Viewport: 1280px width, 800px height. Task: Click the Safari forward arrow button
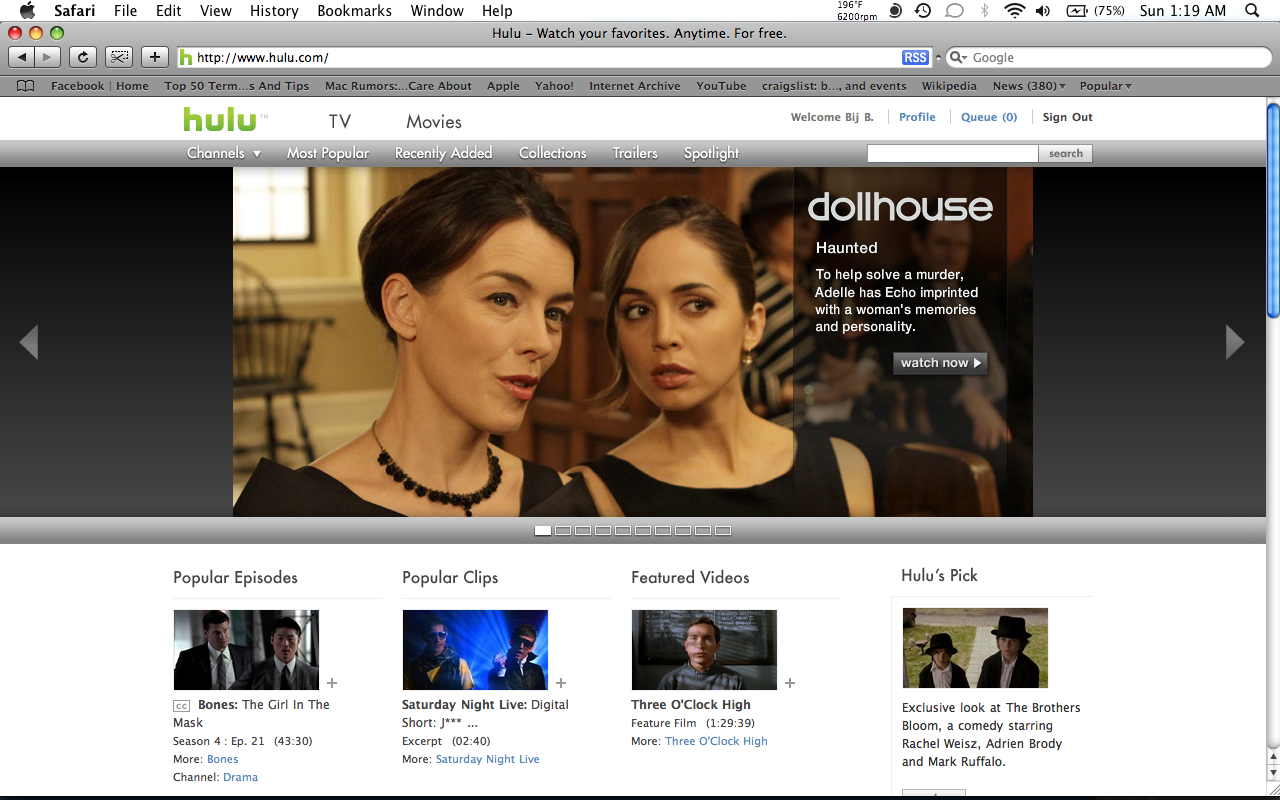click(47, 57)
